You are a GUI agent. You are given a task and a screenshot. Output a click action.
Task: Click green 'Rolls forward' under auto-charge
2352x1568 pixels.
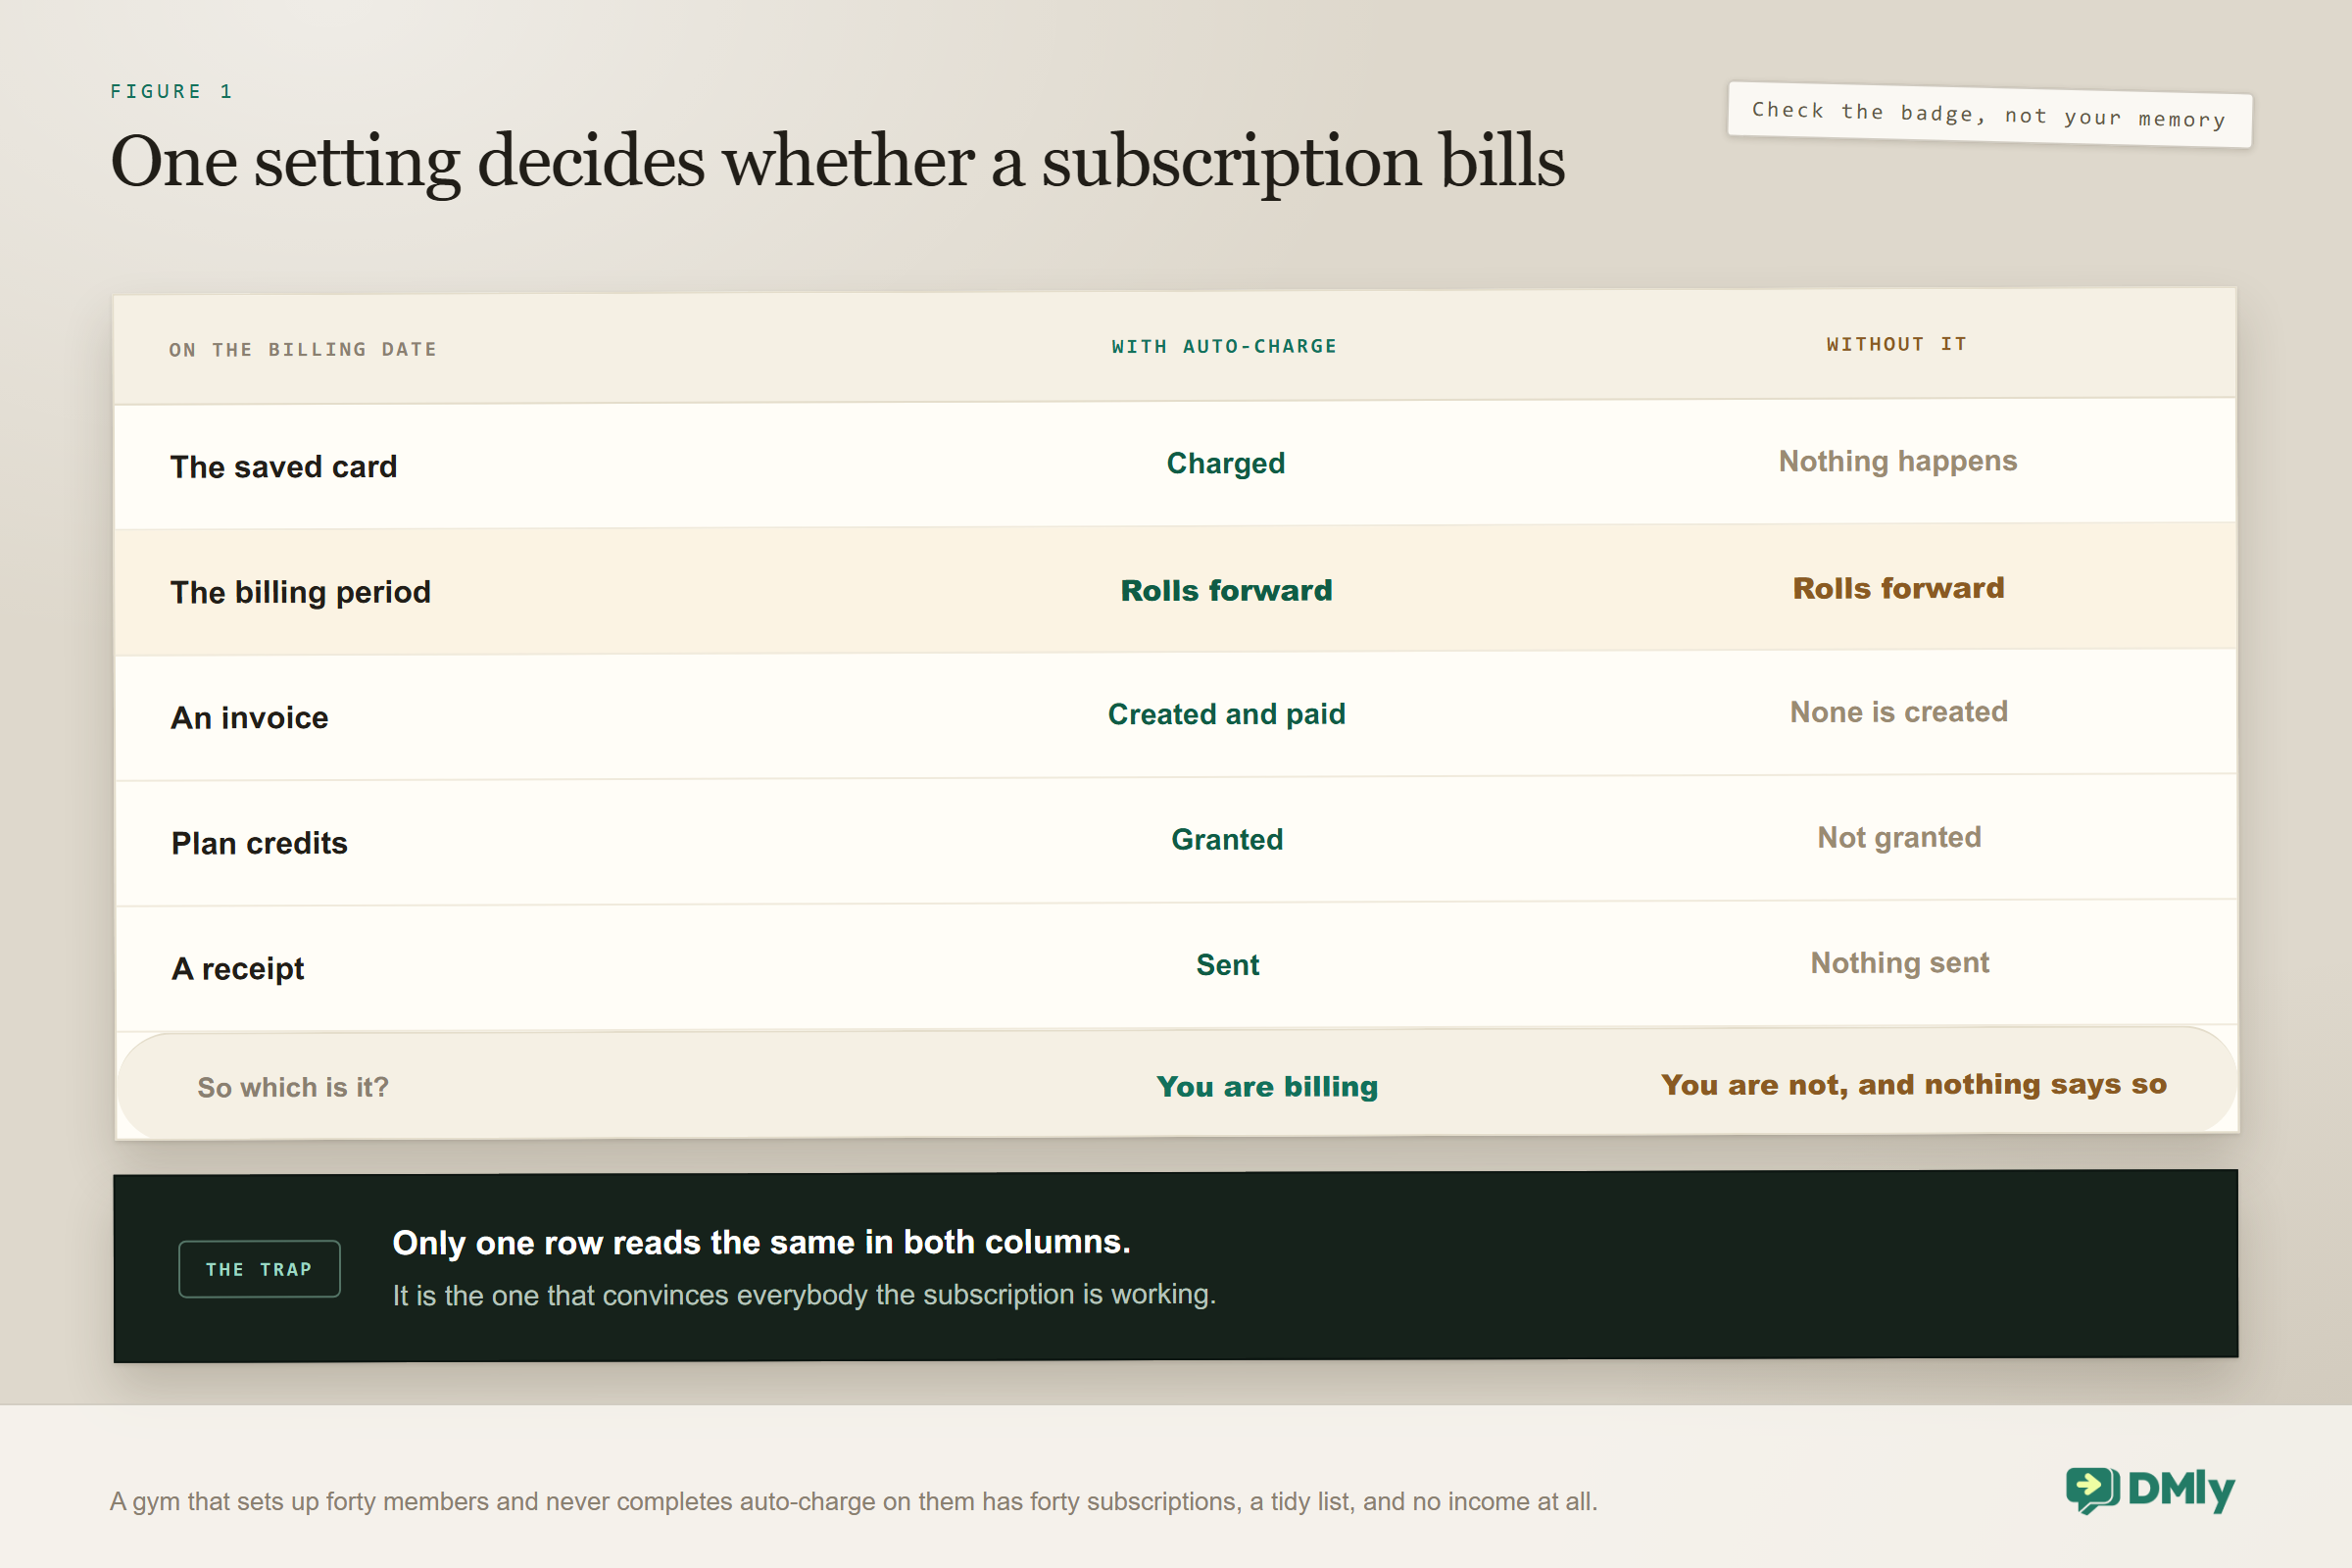click(1227, 590)
